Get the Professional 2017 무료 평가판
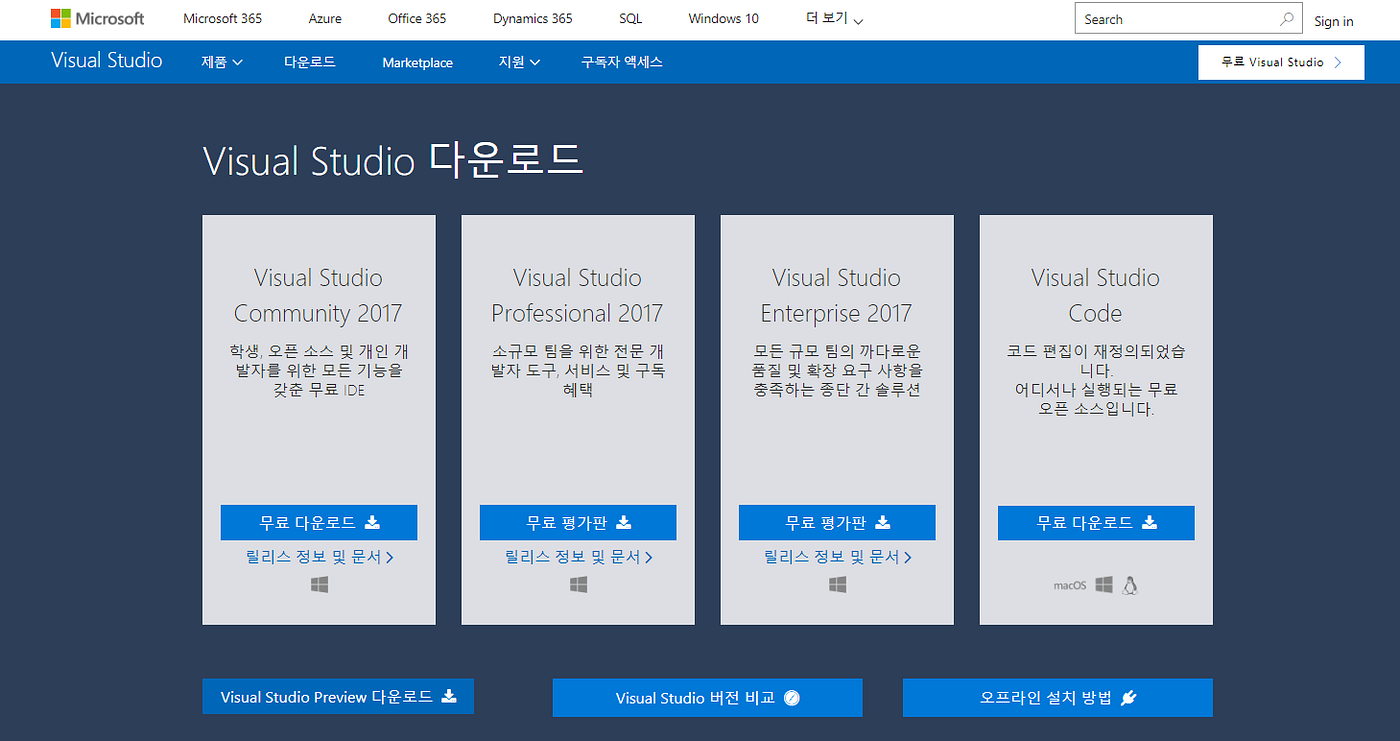 (578, 522)
